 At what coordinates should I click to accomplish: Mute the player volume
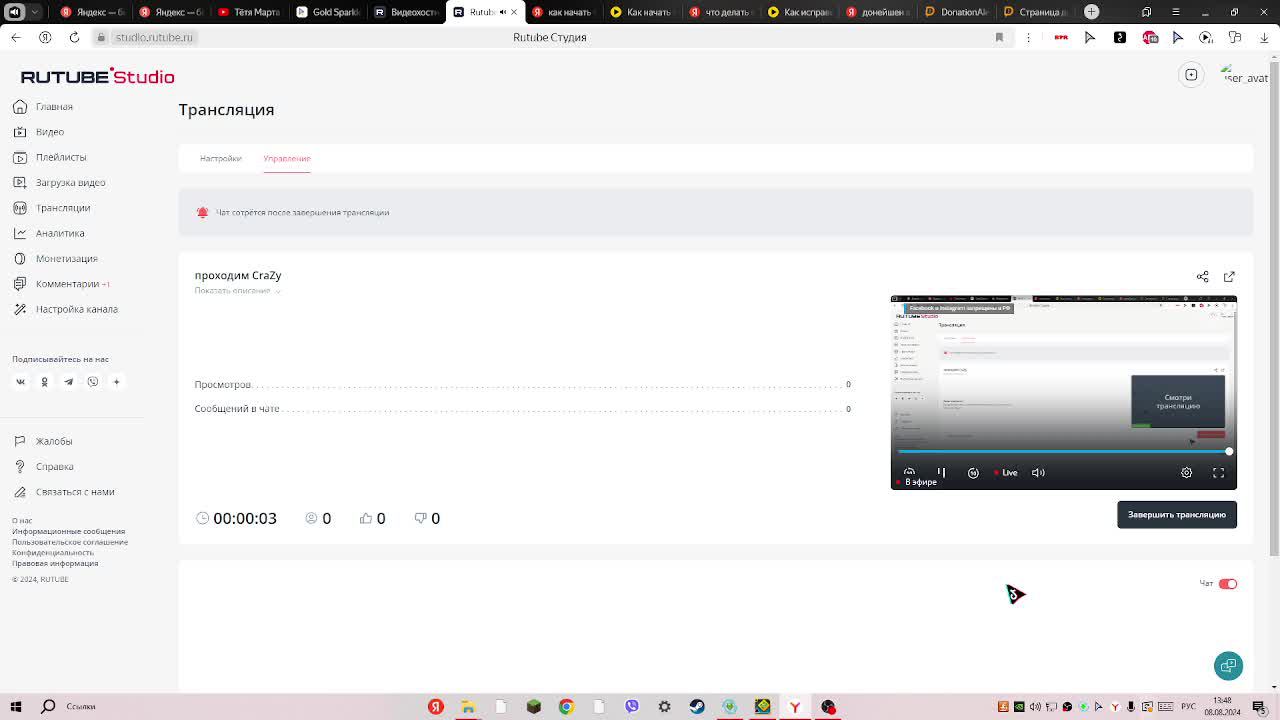[1038, 473]
